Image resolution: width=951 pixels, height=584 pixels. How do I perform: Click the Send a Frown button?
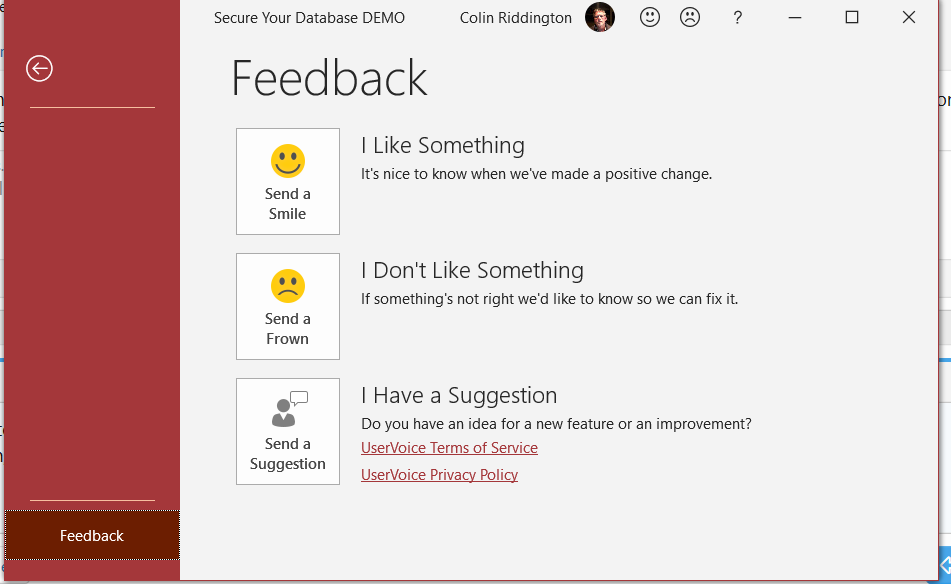tap(288, 306)
